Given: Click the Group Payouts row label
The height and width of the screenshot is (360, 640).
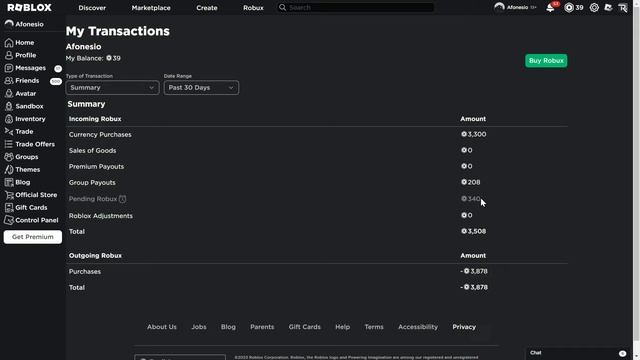Looking at the screenshot, I should pos(92,182).
